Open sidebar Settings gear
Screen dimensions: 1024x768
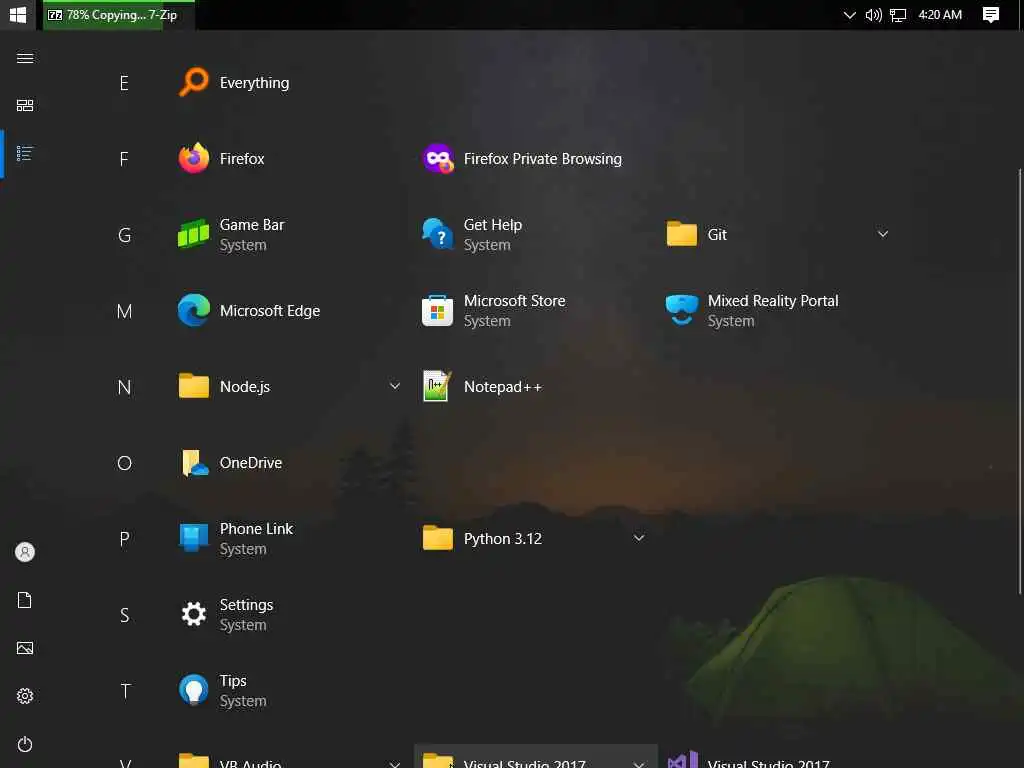25,696
